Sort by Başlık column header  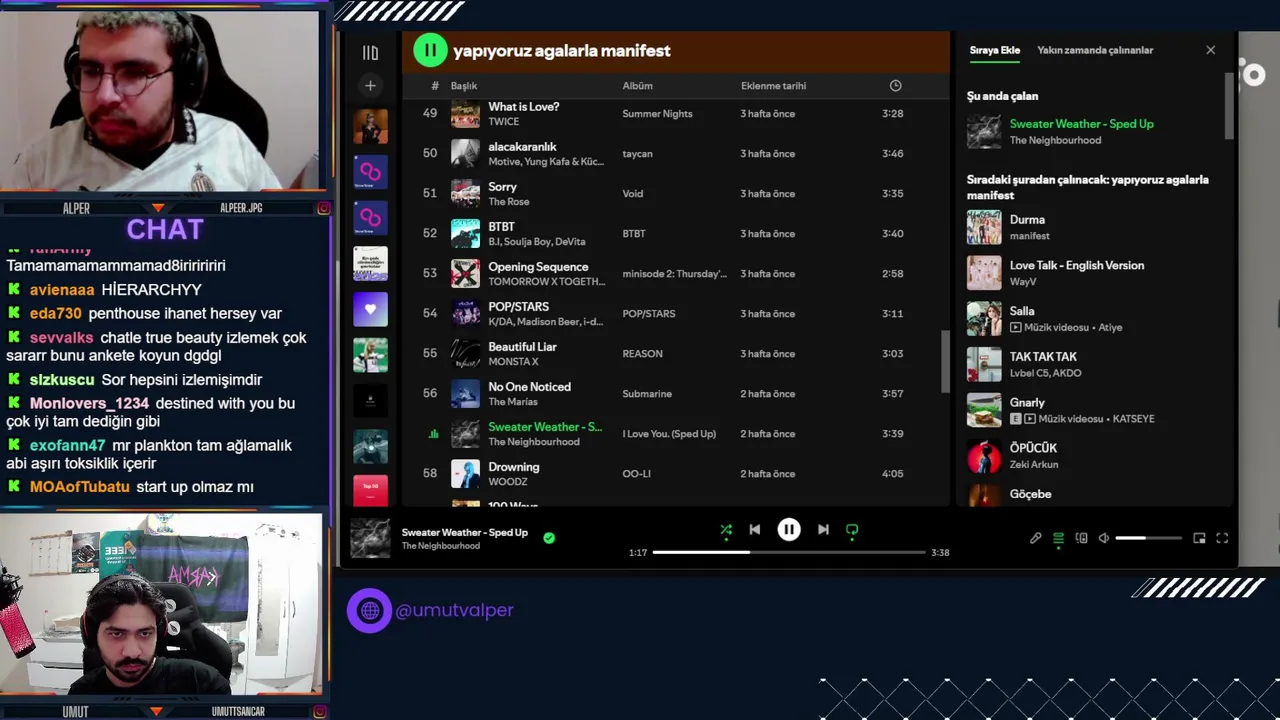click(x=464, y=86)
